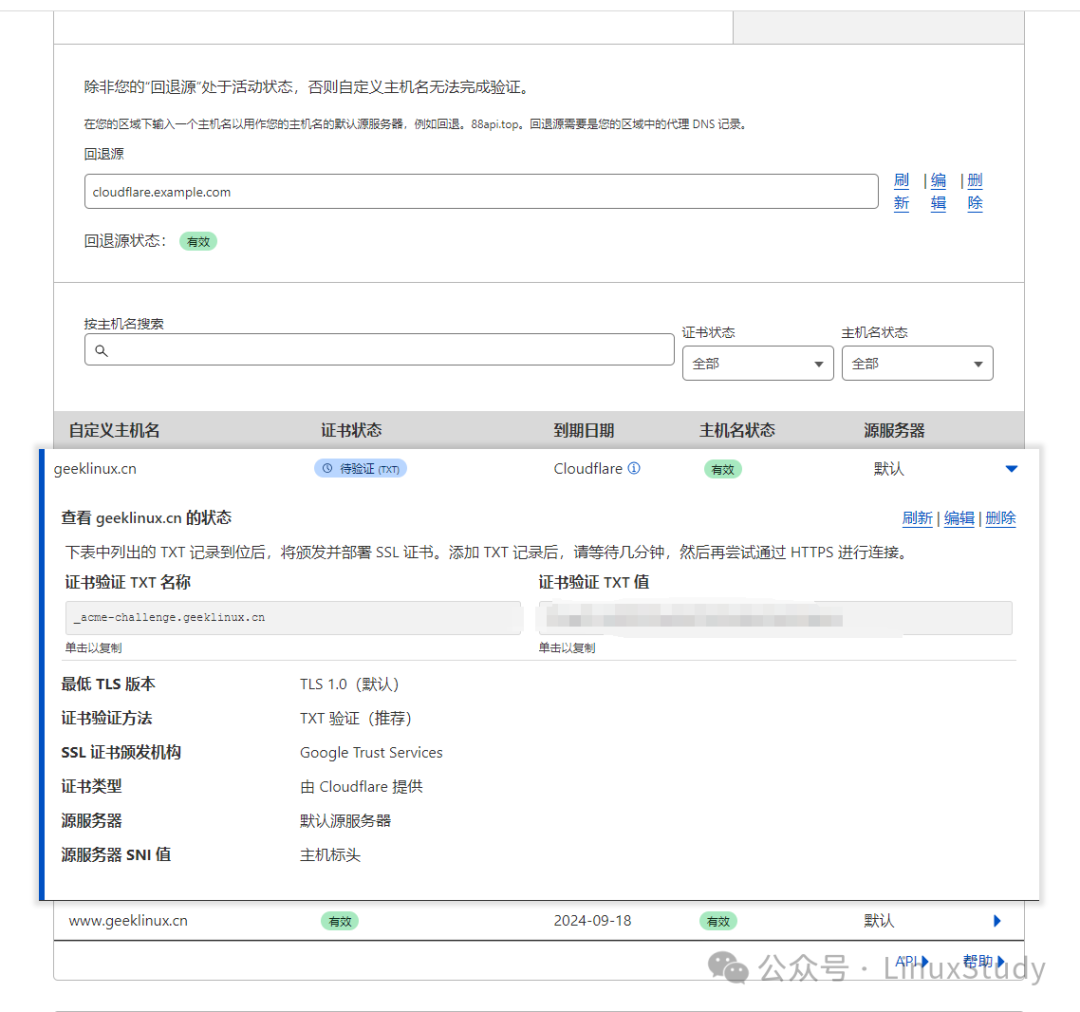Open the API link at the bottom
The height and width of the screenshot is (1012, 1080).
[x=911, y=962]
